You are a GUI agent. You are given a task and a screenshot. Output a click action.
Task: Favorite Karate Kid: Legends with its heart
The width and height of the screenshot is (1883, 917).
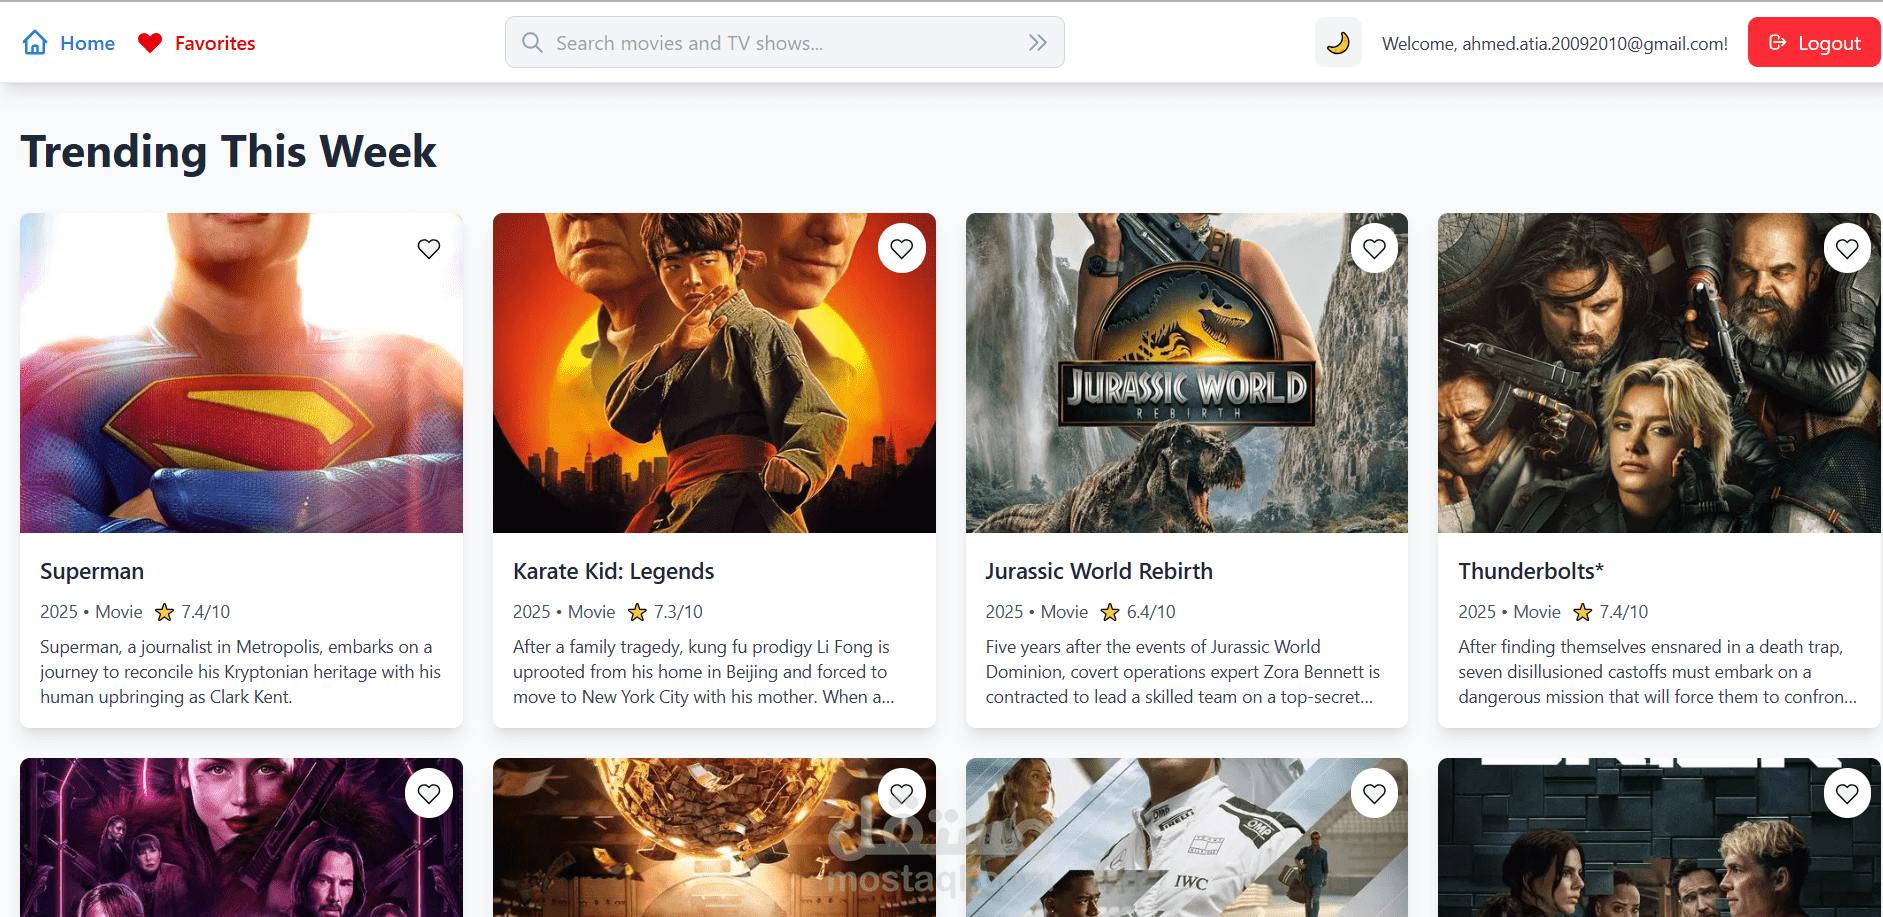902,249
